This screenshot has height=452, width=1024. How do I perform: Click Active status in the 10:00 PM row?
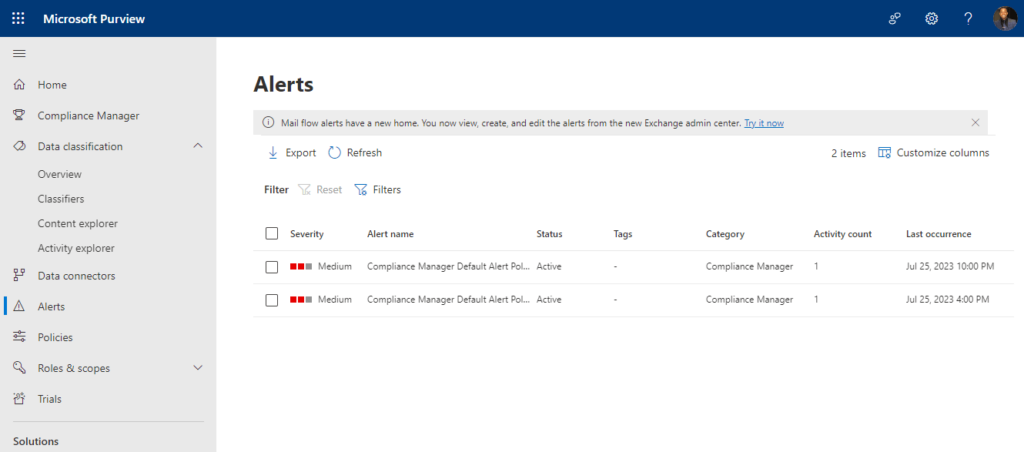(x=549, y=266)
